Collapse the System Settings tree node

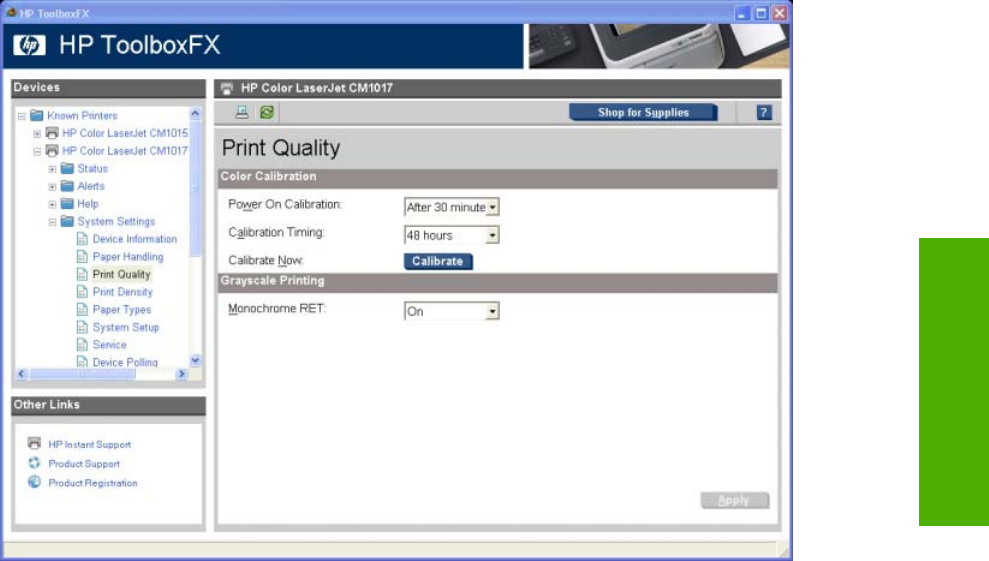click(x=53, y=222)
